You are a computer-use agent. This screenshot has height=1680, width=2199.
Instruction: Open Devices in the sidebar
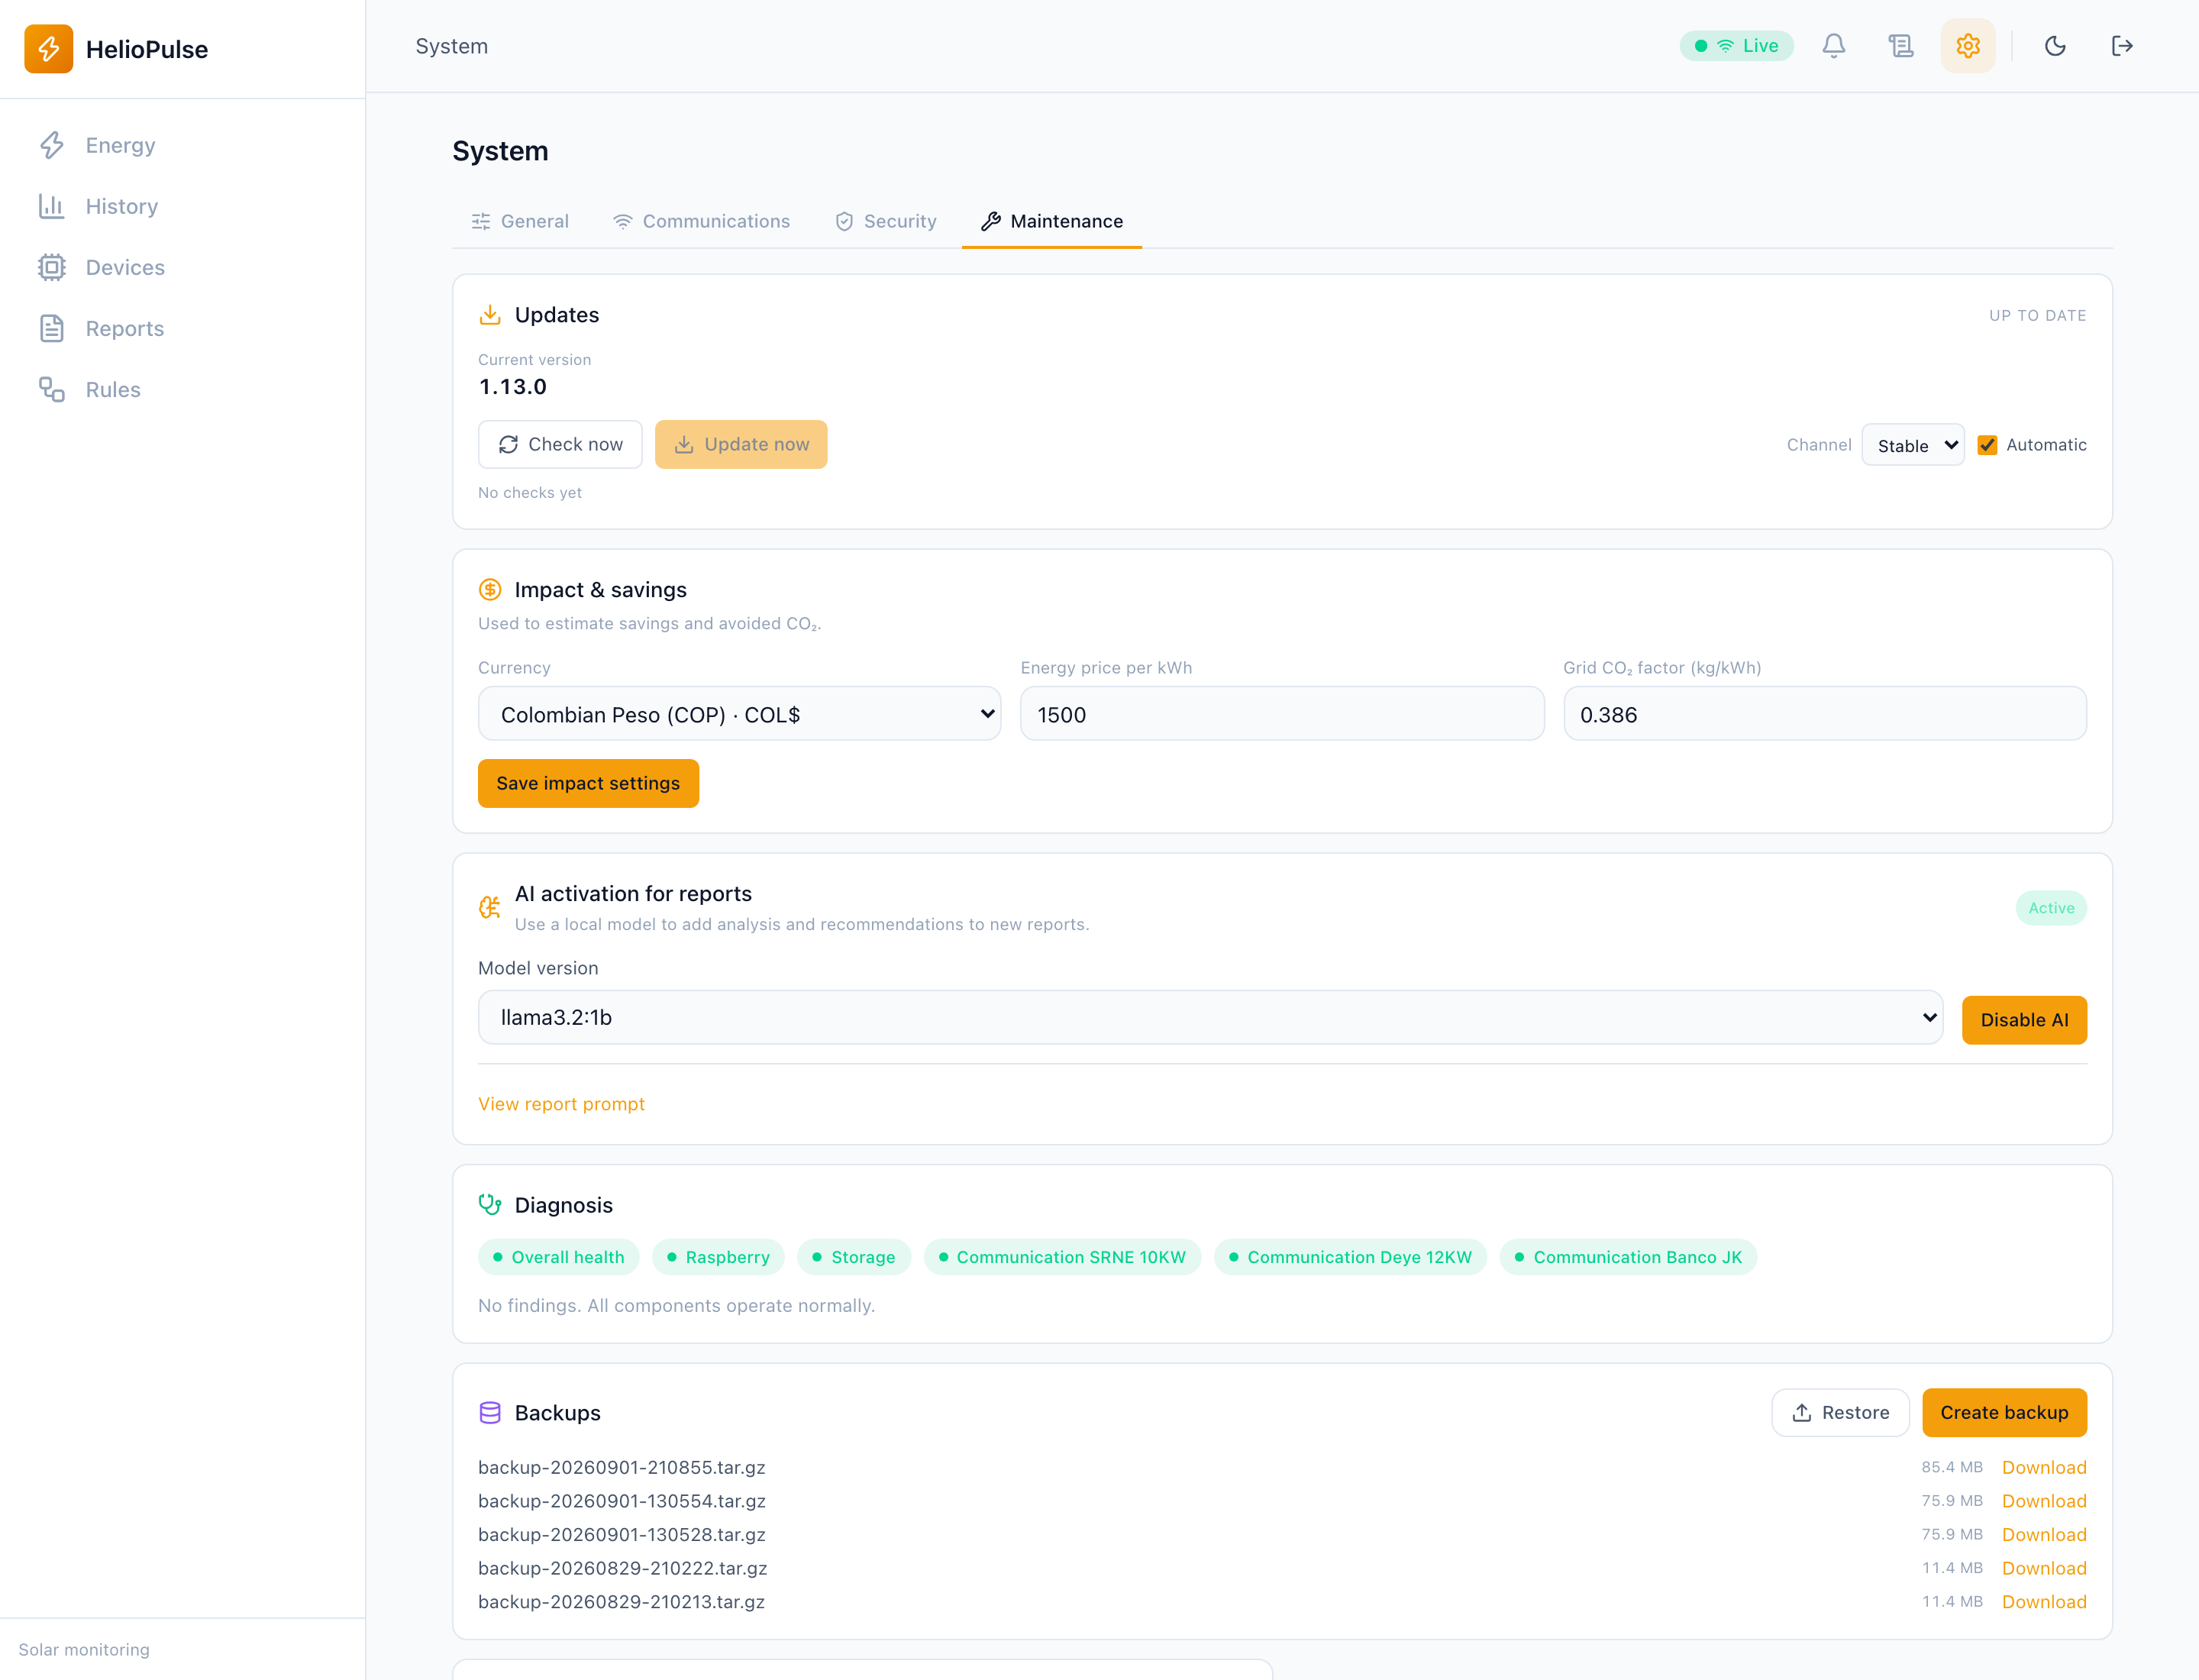(183, 267)
